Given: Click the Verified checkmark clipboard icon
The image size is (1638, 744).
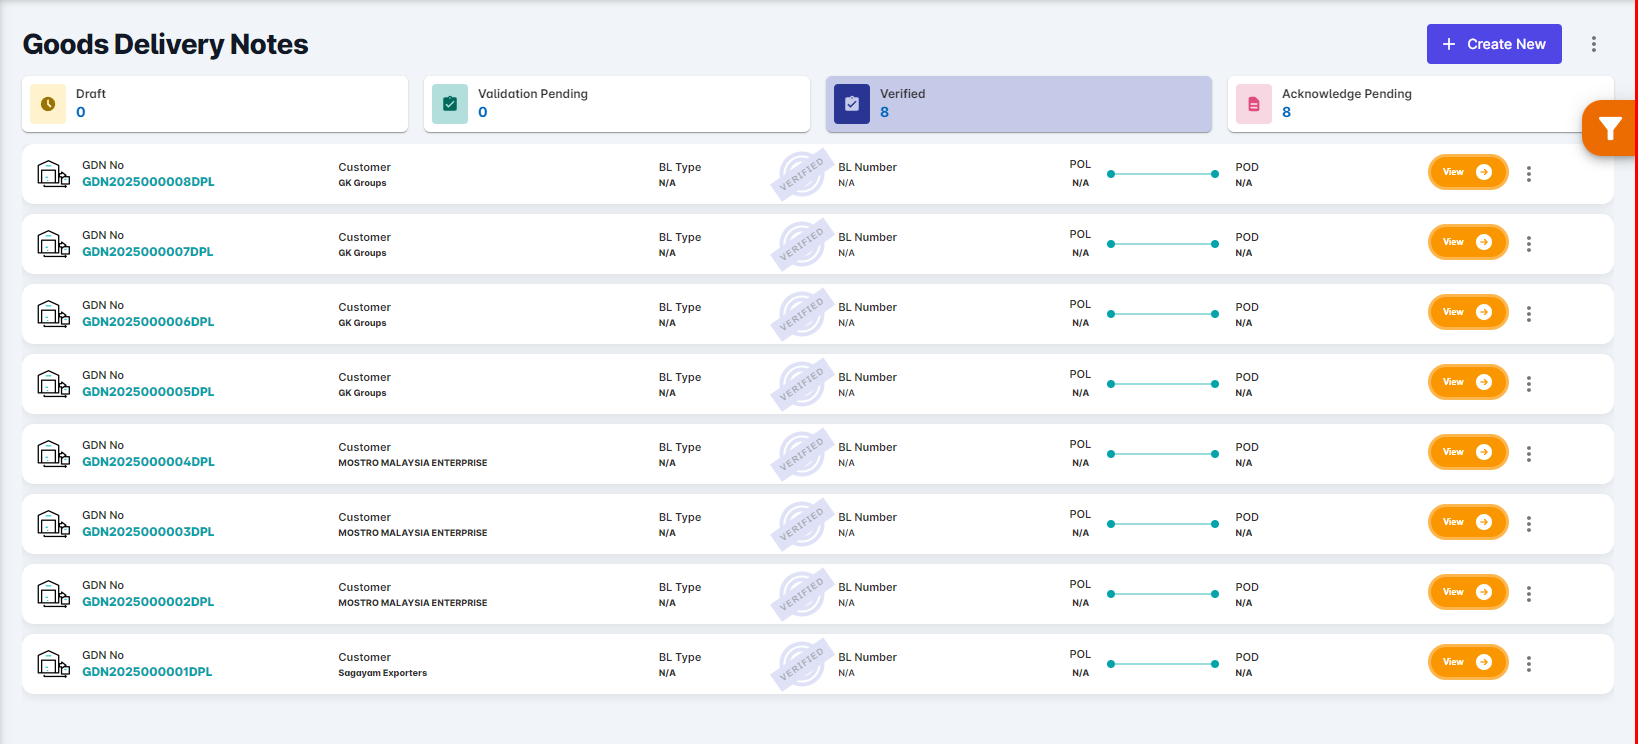Looking at the screenshot, I should click(852, 104).
